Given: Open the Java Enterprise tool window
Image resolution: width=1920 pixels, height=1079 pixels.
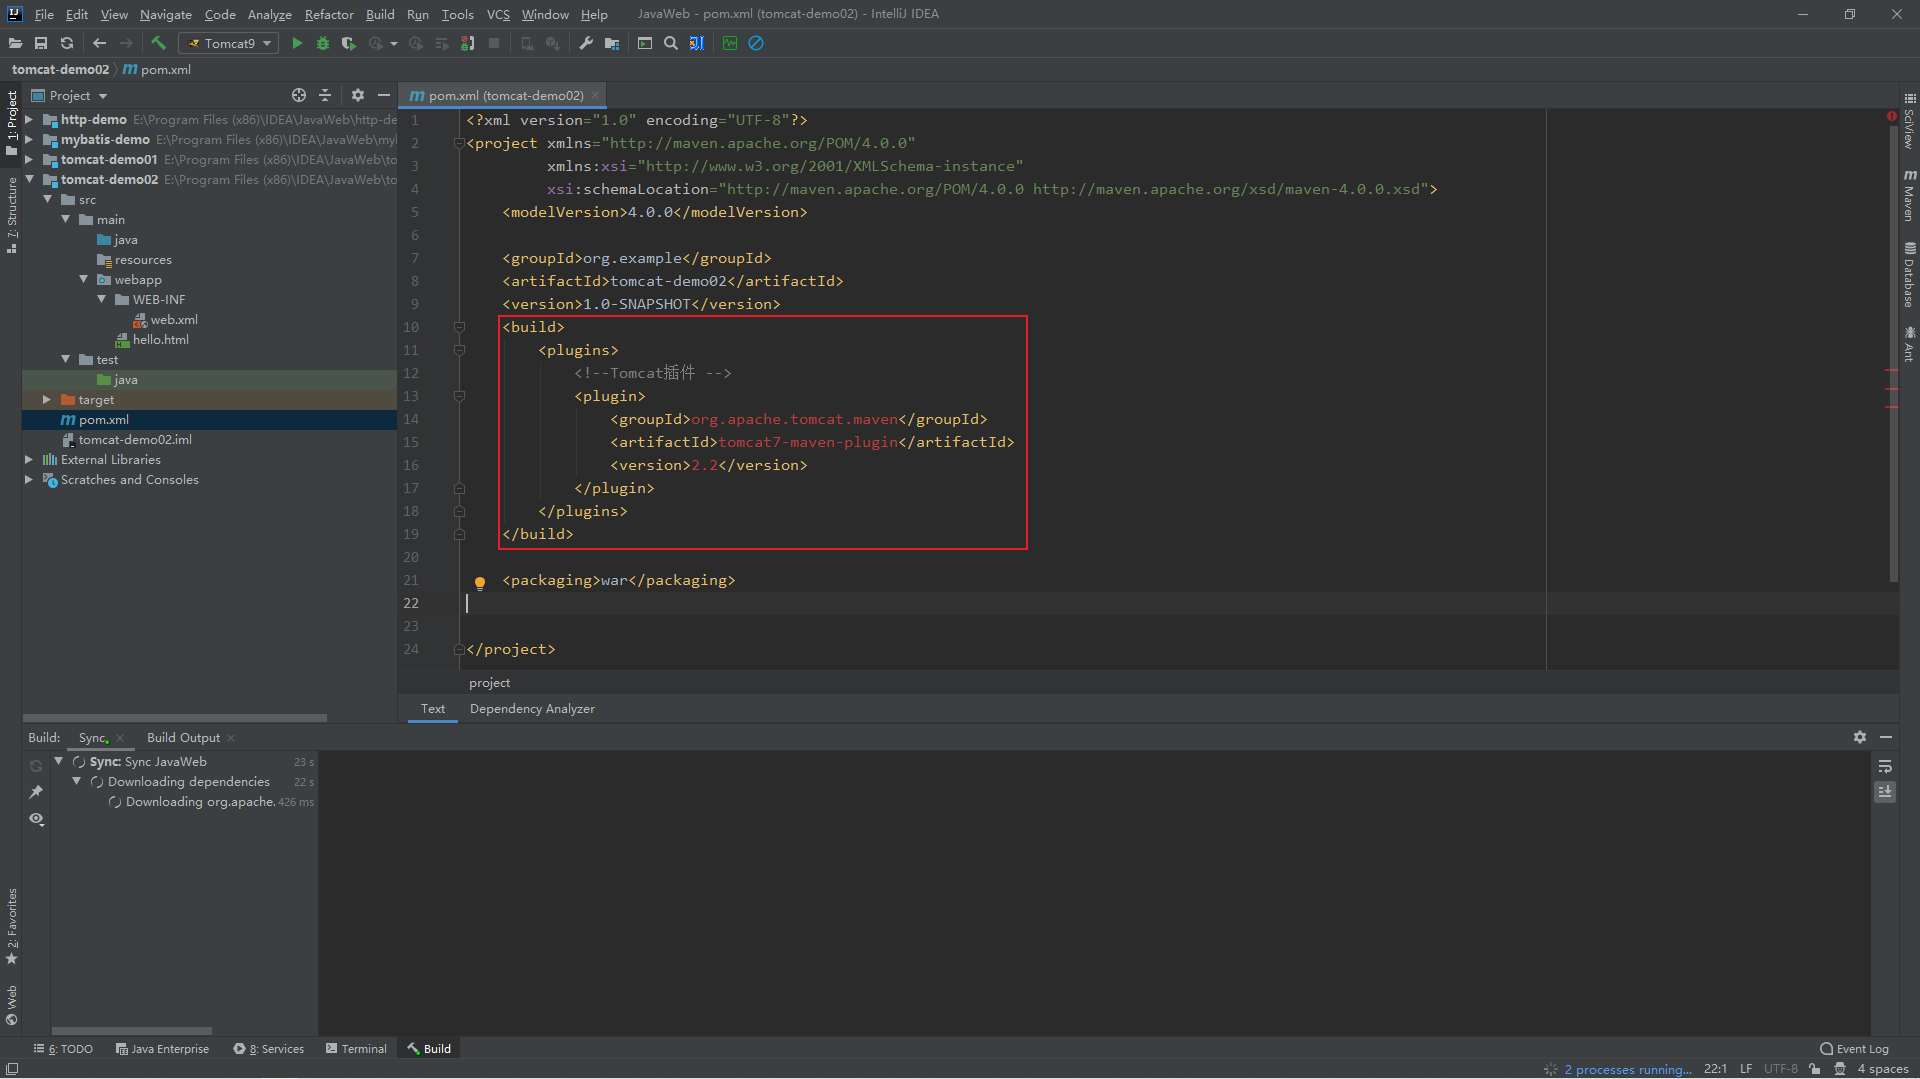Looking at the screenshot, I should (x=162, y=1049).
